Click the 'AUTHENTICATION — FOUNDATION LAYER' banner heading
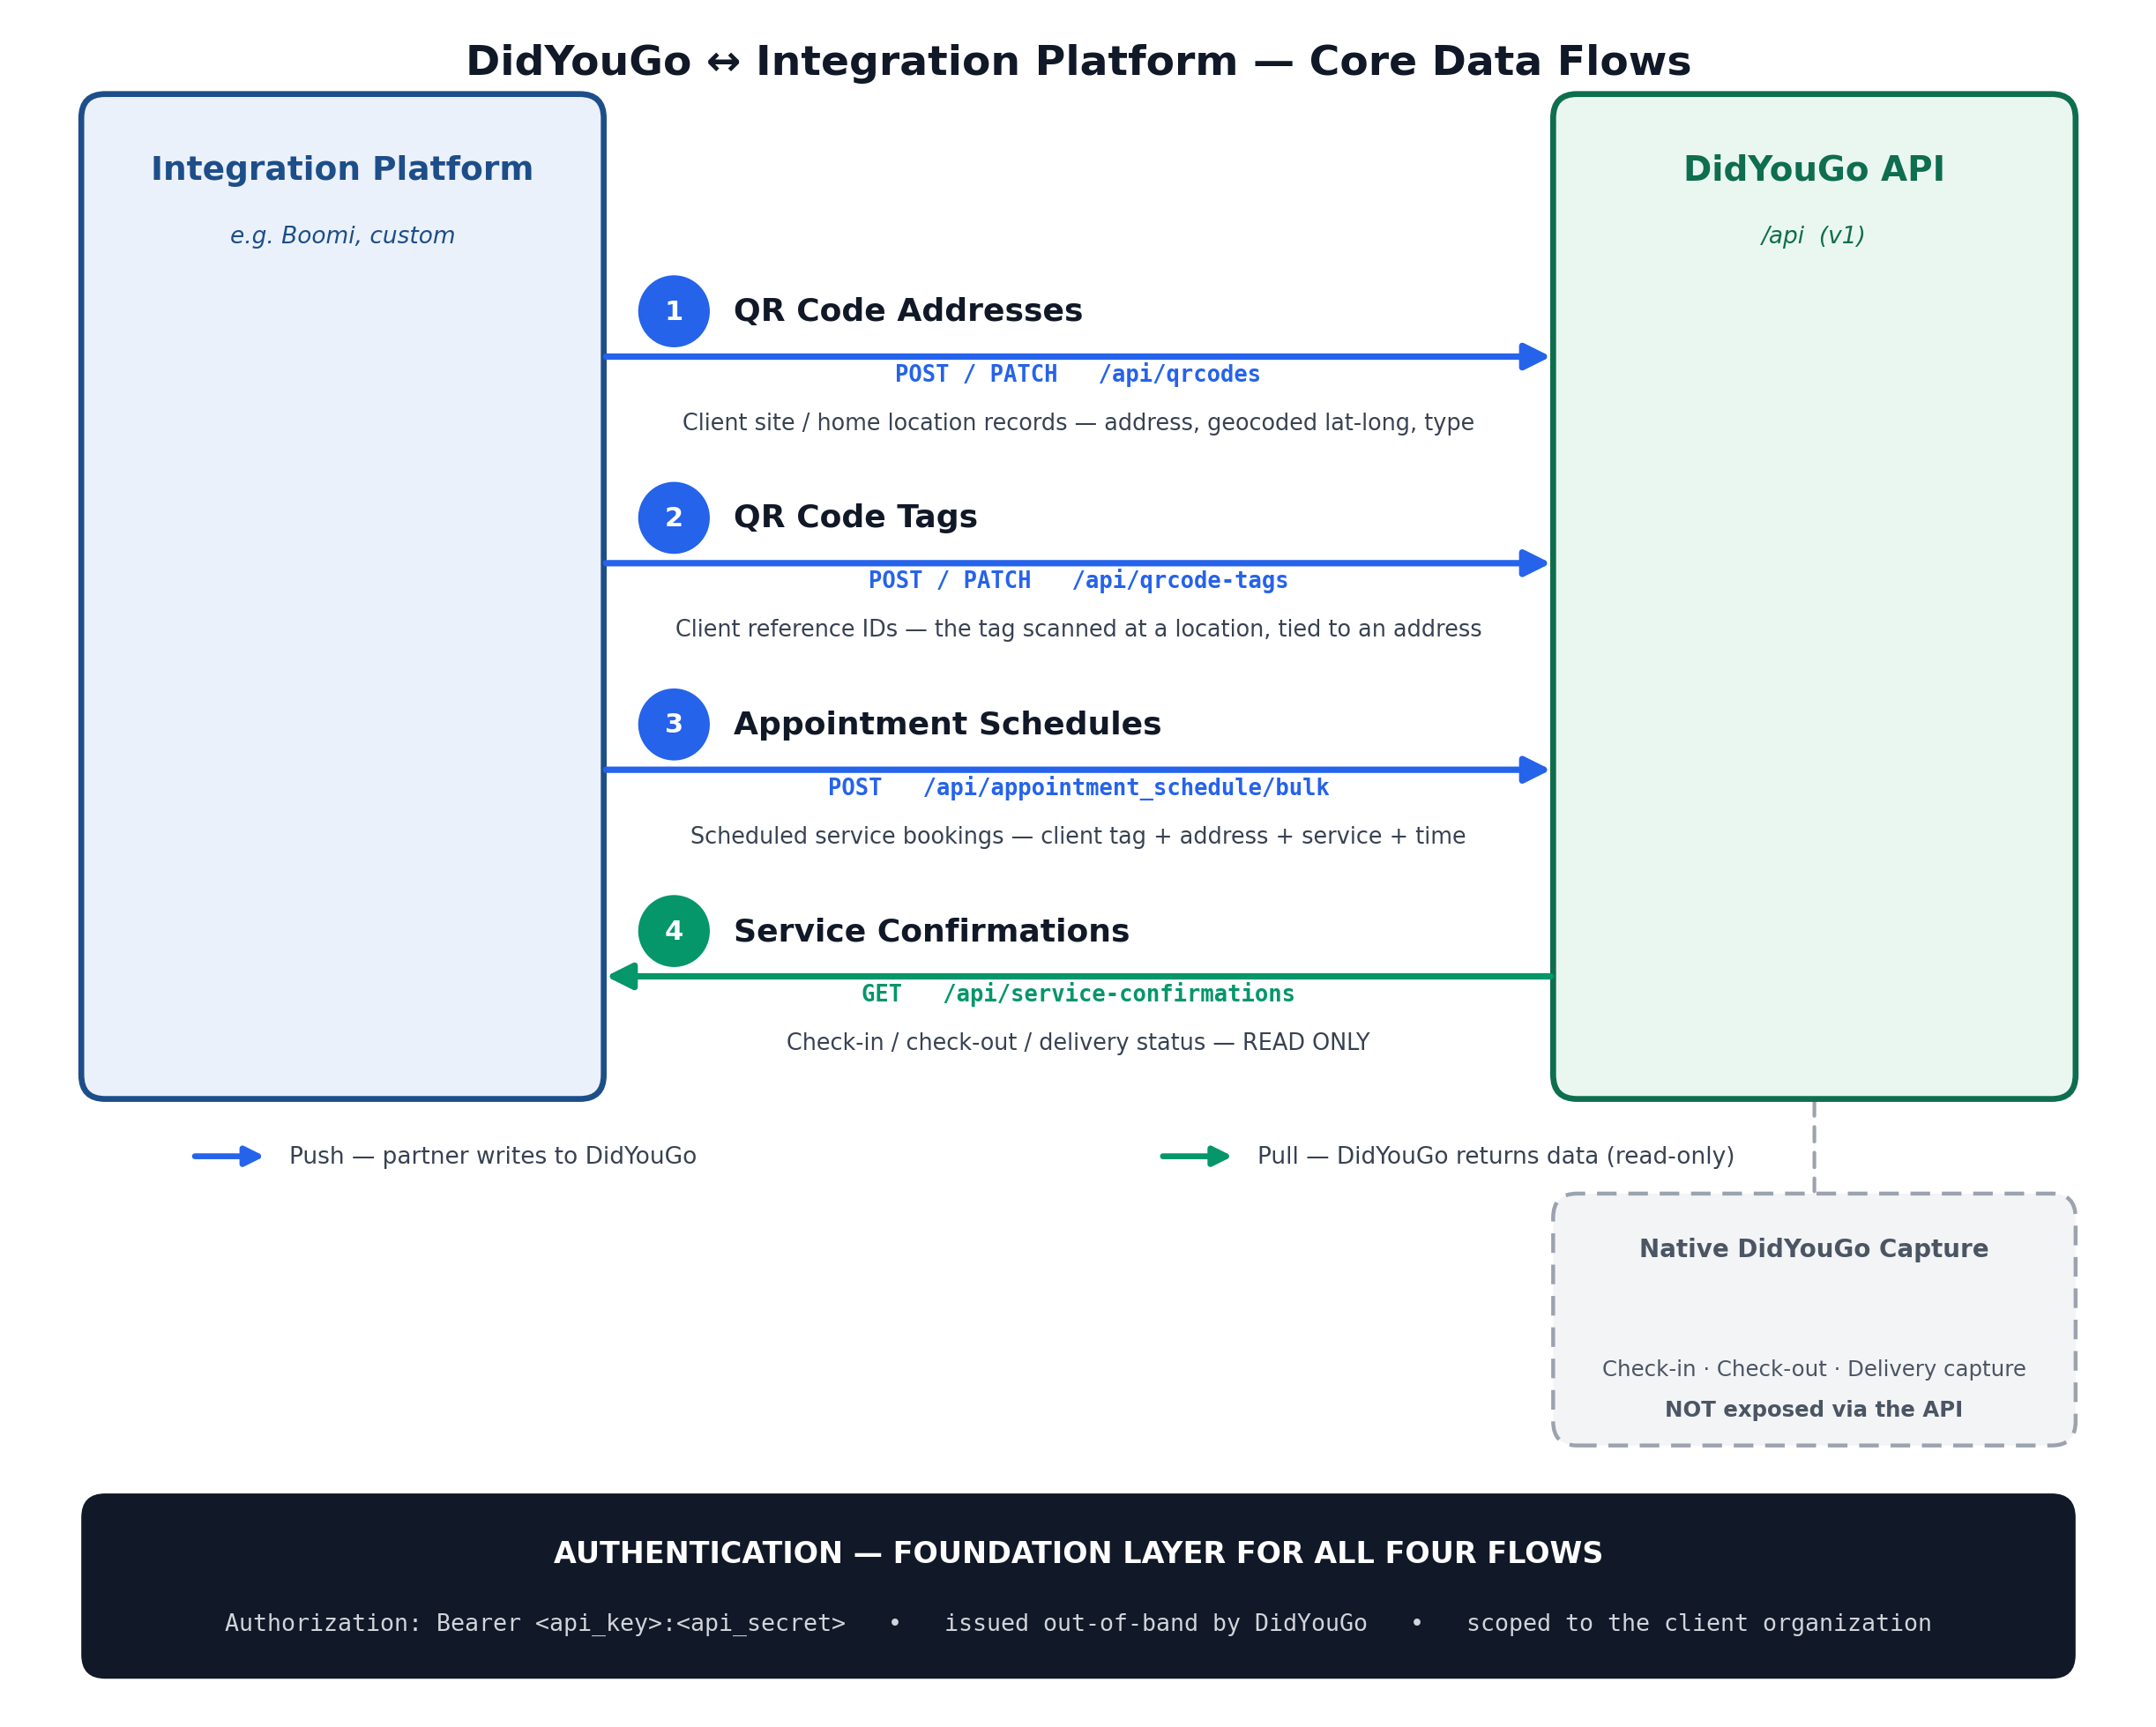Image resolution: width=2156 pixels, height=1727 pixels. pos(1078,1553)
